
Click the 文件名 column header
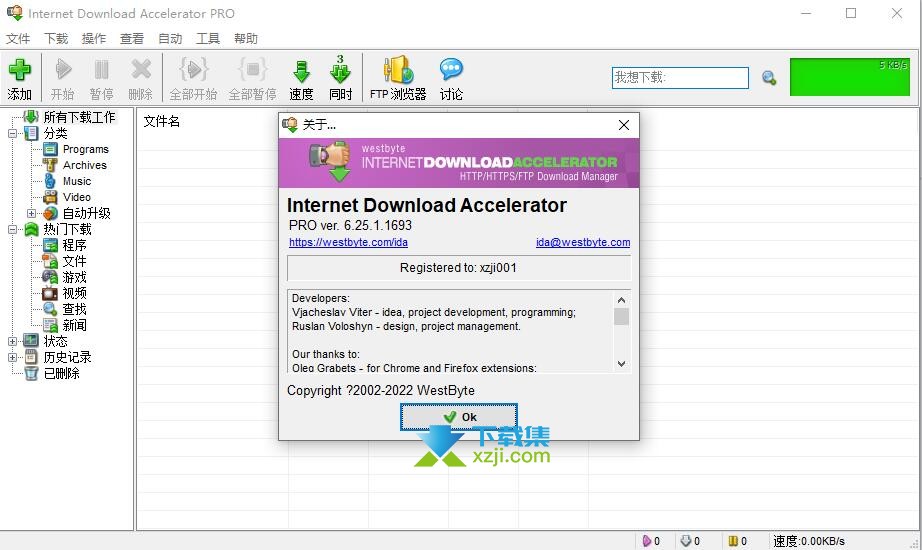(162, 122)
